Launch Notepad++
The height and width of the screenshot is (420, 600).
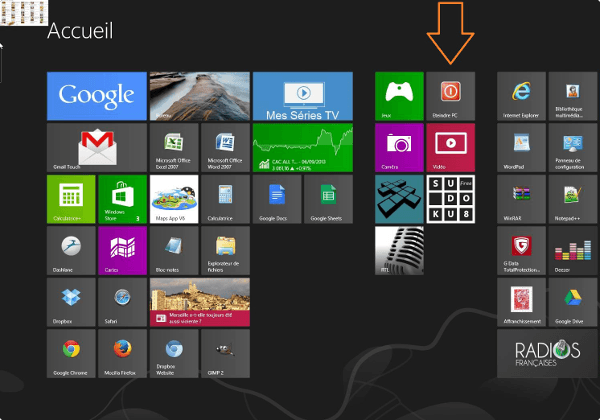(x=573, y=199)
